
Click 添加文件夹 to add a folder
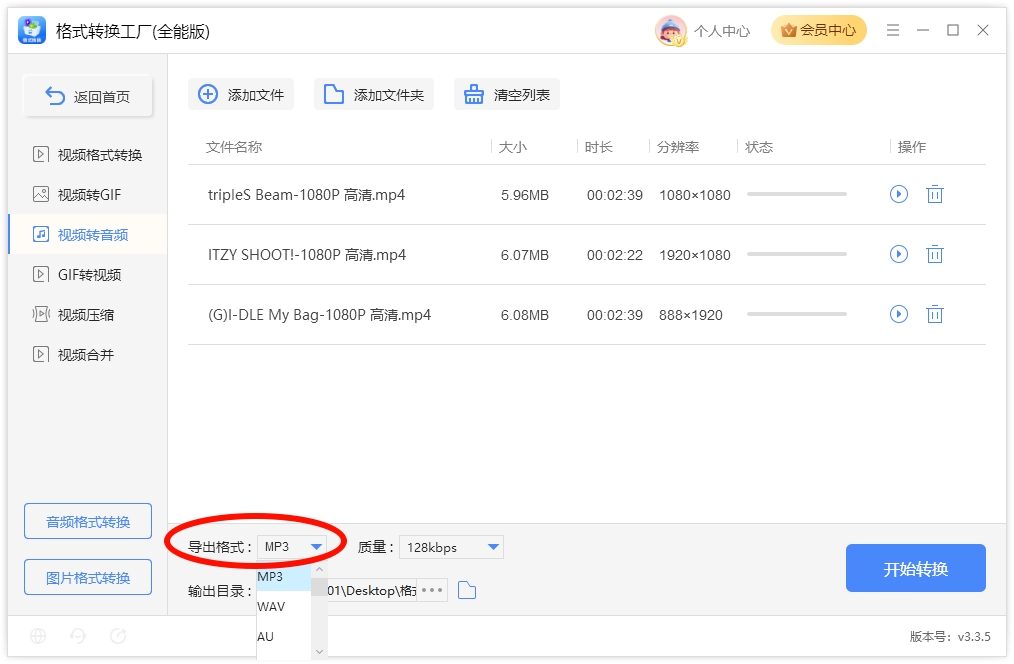[x=374, y=94]
